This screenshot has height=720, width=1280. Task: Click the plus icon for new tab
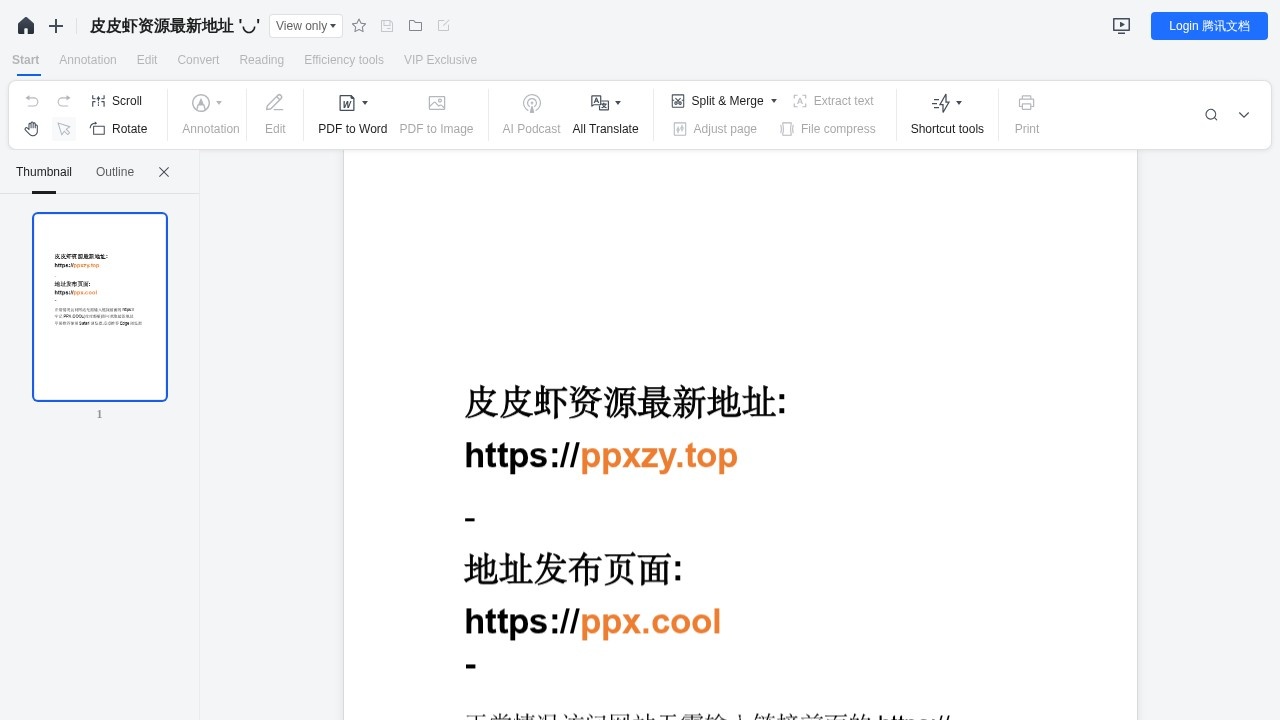click(x=56, y=26)
